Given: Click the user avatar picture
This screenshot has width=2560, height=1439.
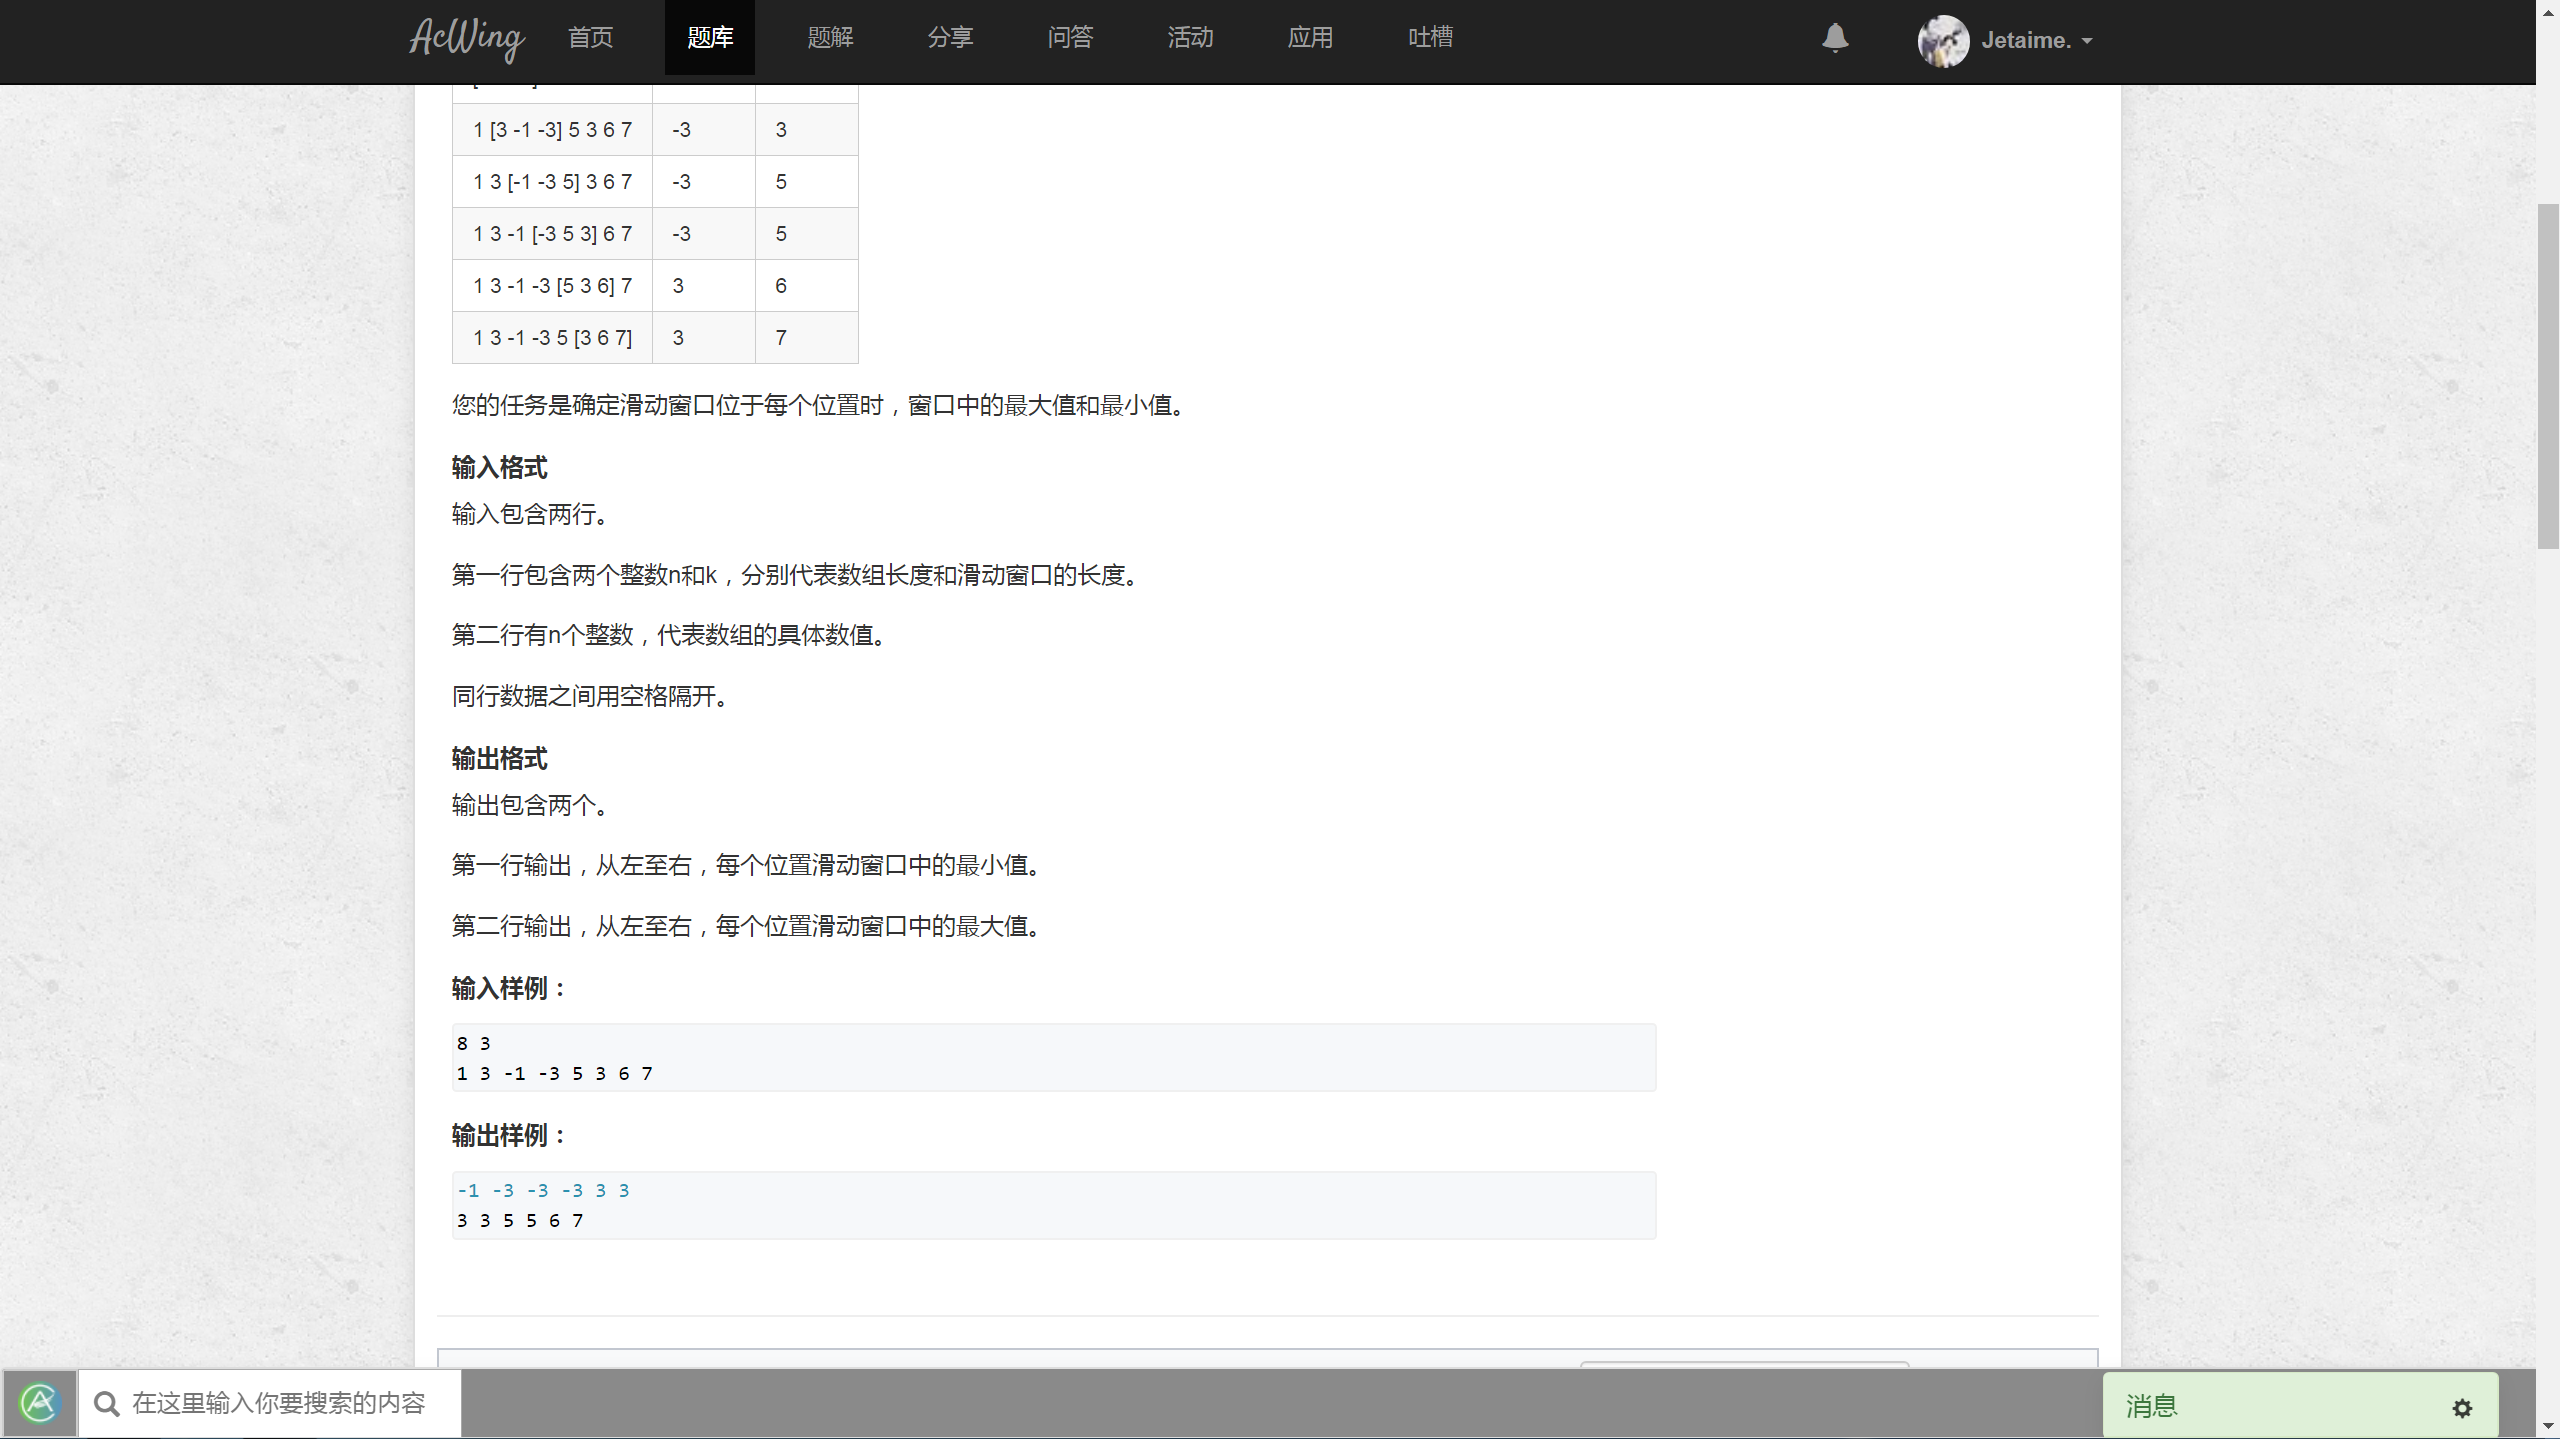Looking at the screenshot, I should pyautogui.click(x=1943, y=41).
